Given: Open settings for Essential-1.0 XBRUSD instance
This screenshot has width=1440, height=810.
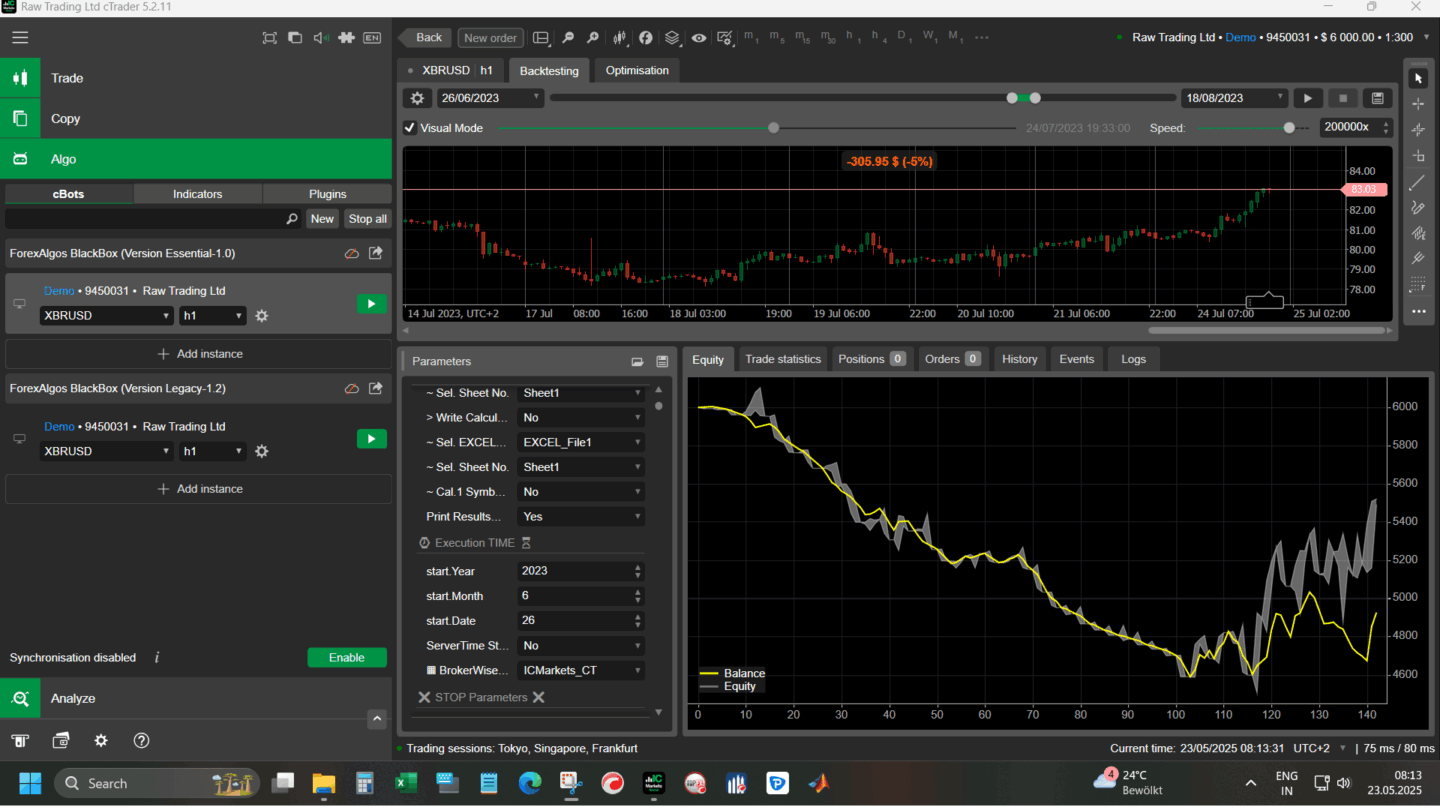Looking at the screenshot, I should coord(261,316).
